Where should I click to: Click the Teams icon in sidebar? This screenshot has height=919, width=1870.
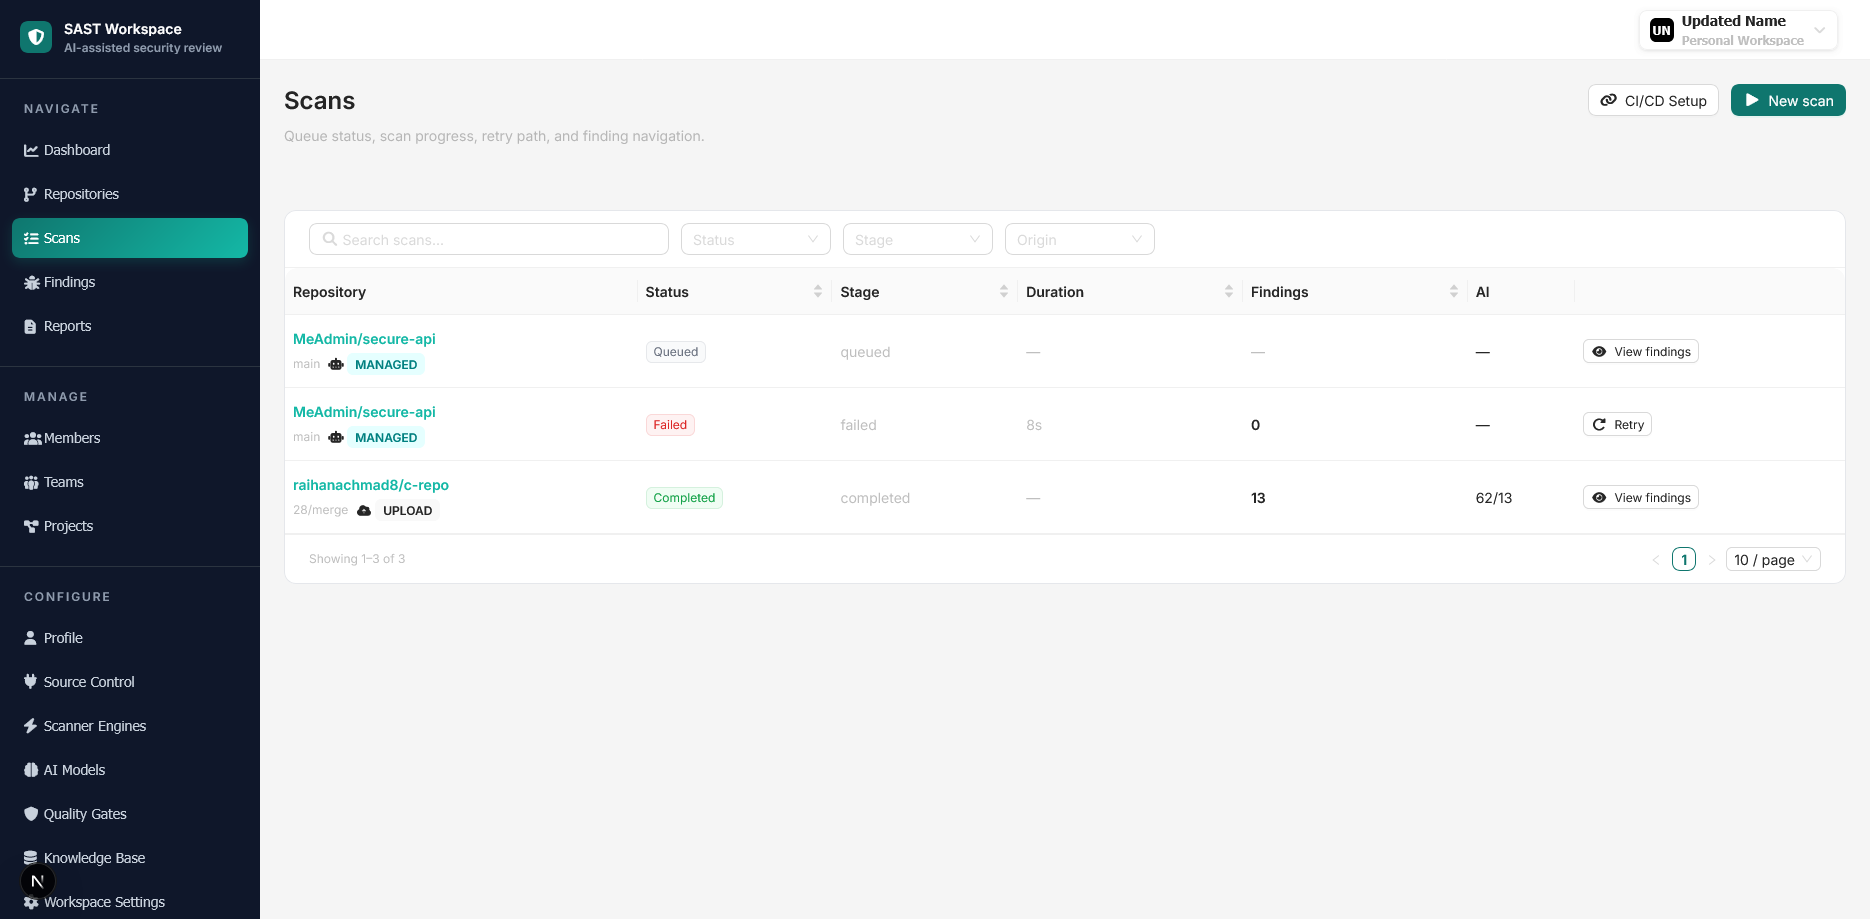(31, 482)
